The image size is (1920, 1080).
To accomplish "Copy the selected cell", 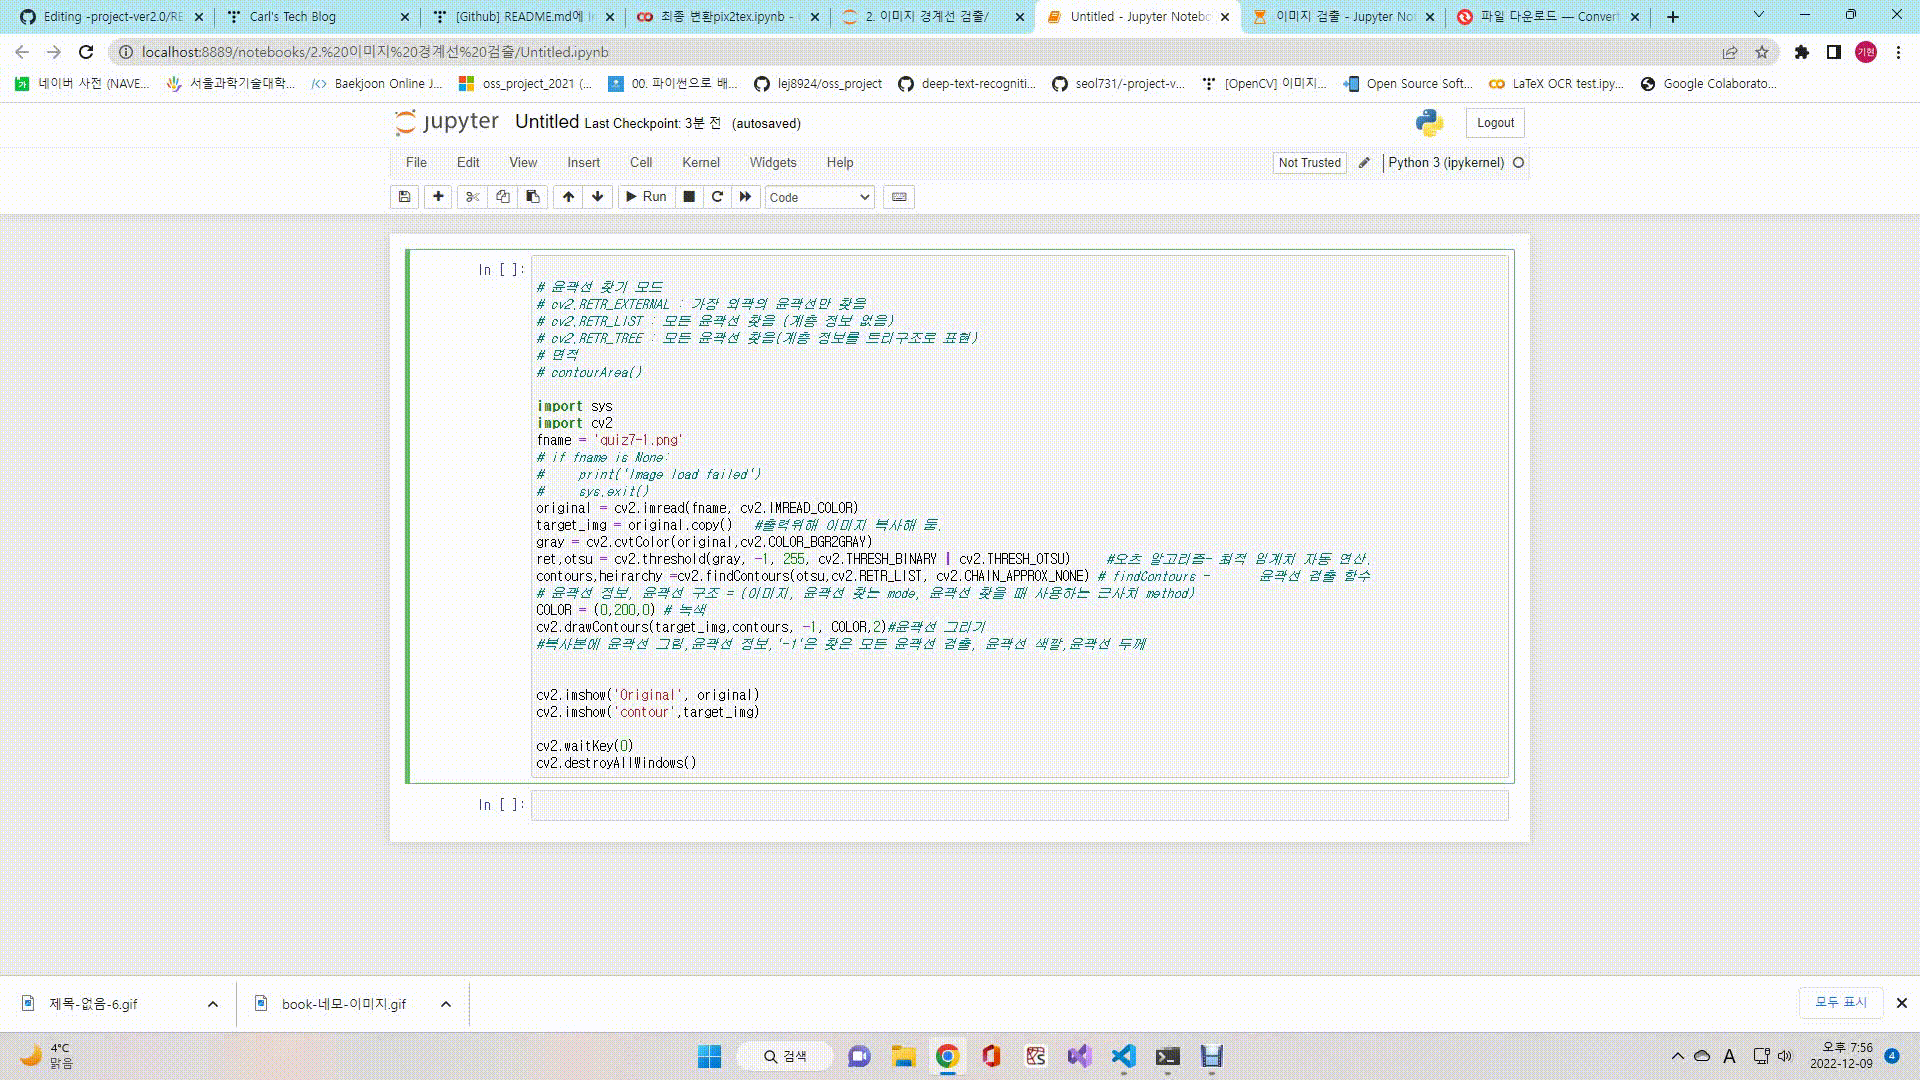I will [x=503, y=197].
